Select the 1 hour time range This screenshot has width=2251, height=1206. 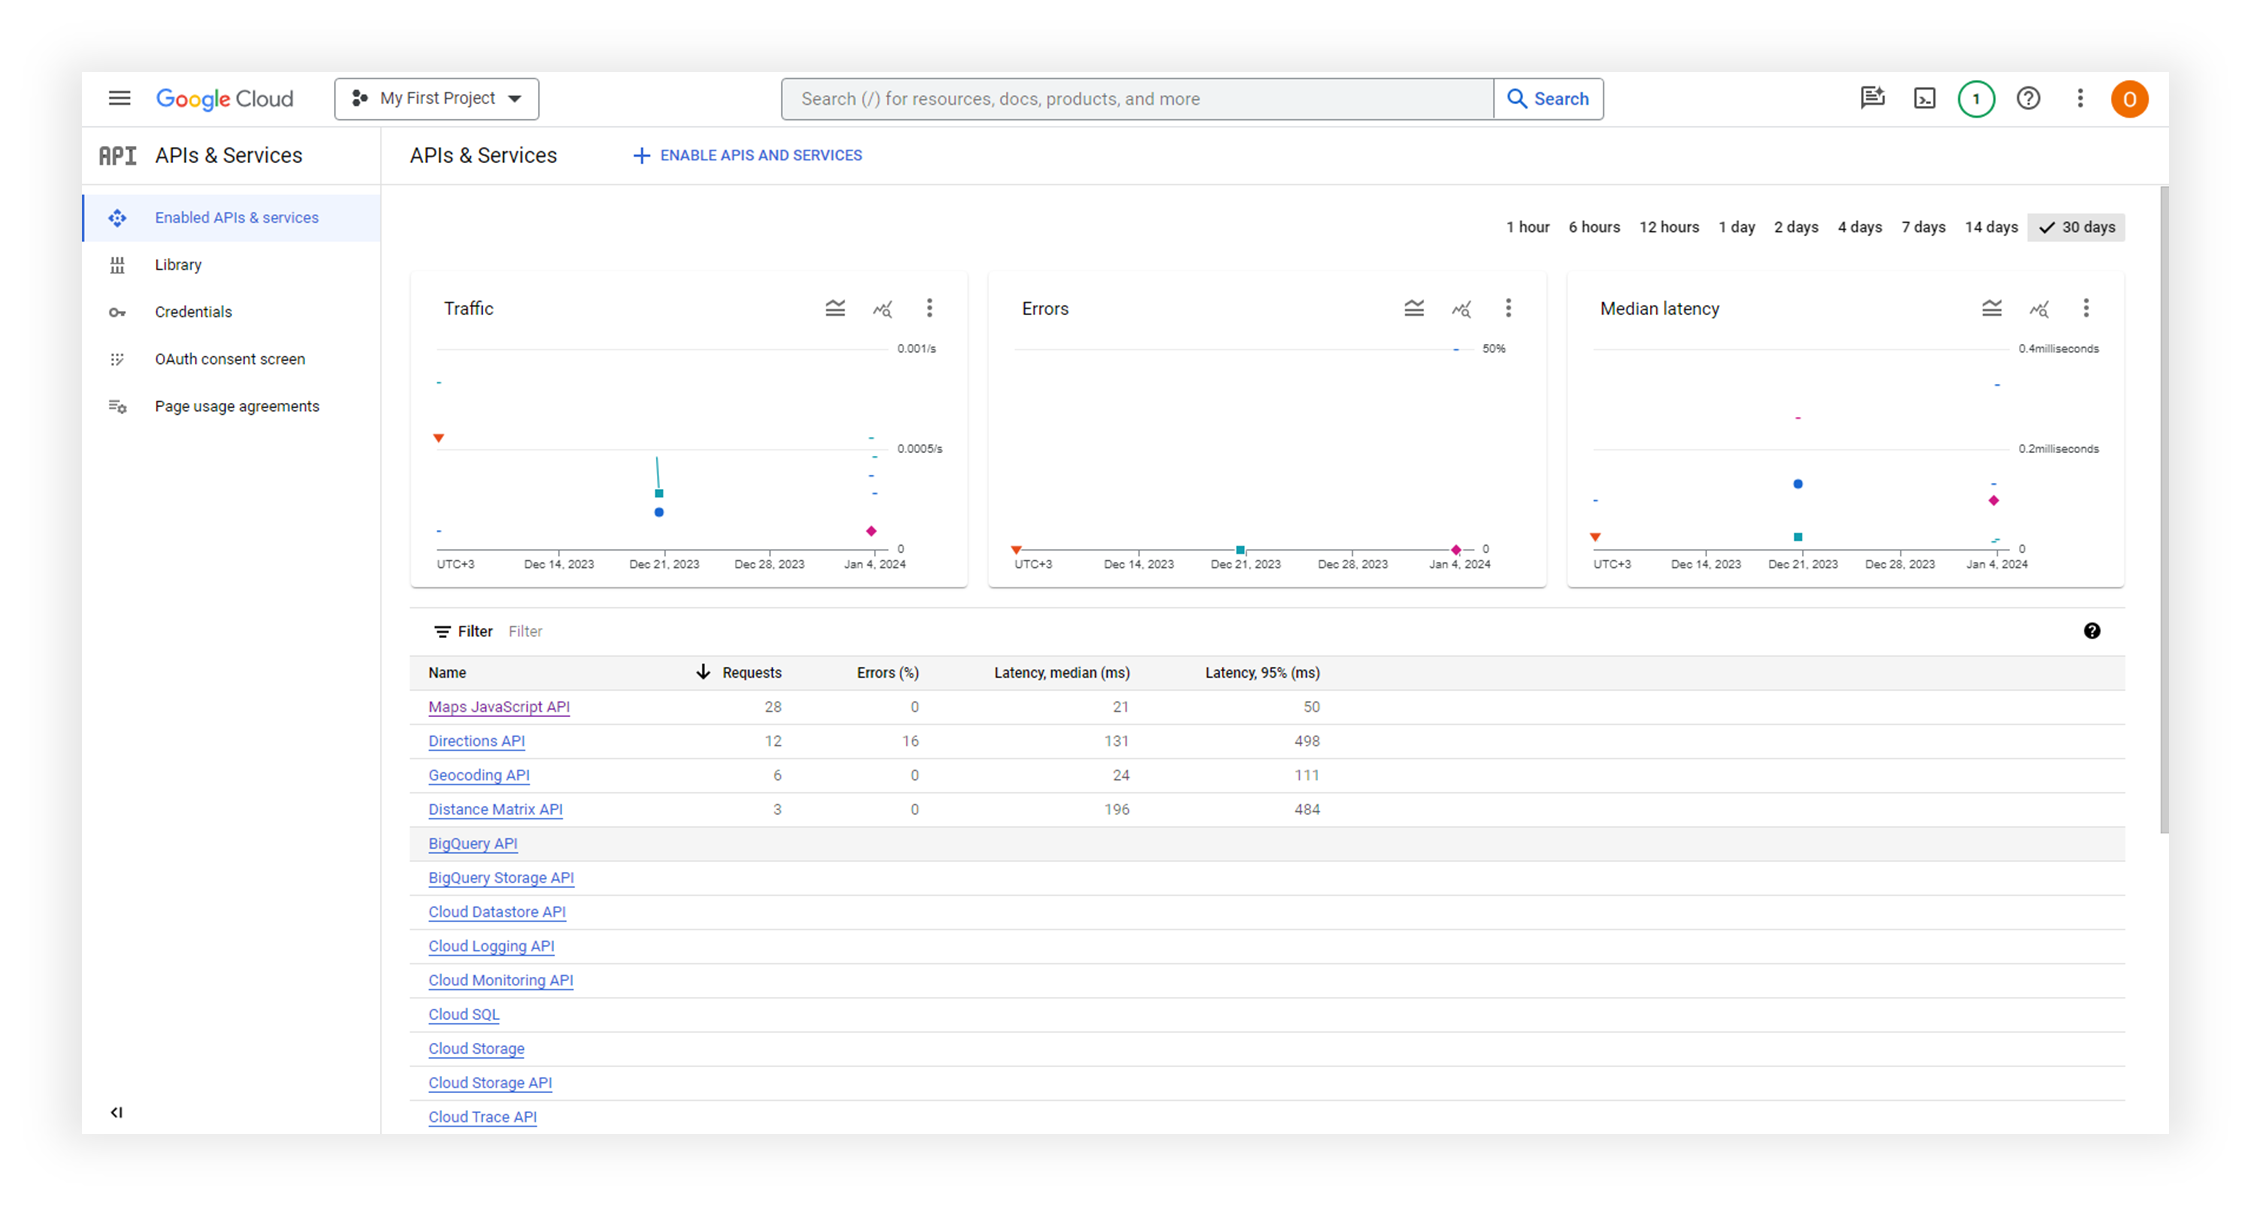click(1527, 227)
